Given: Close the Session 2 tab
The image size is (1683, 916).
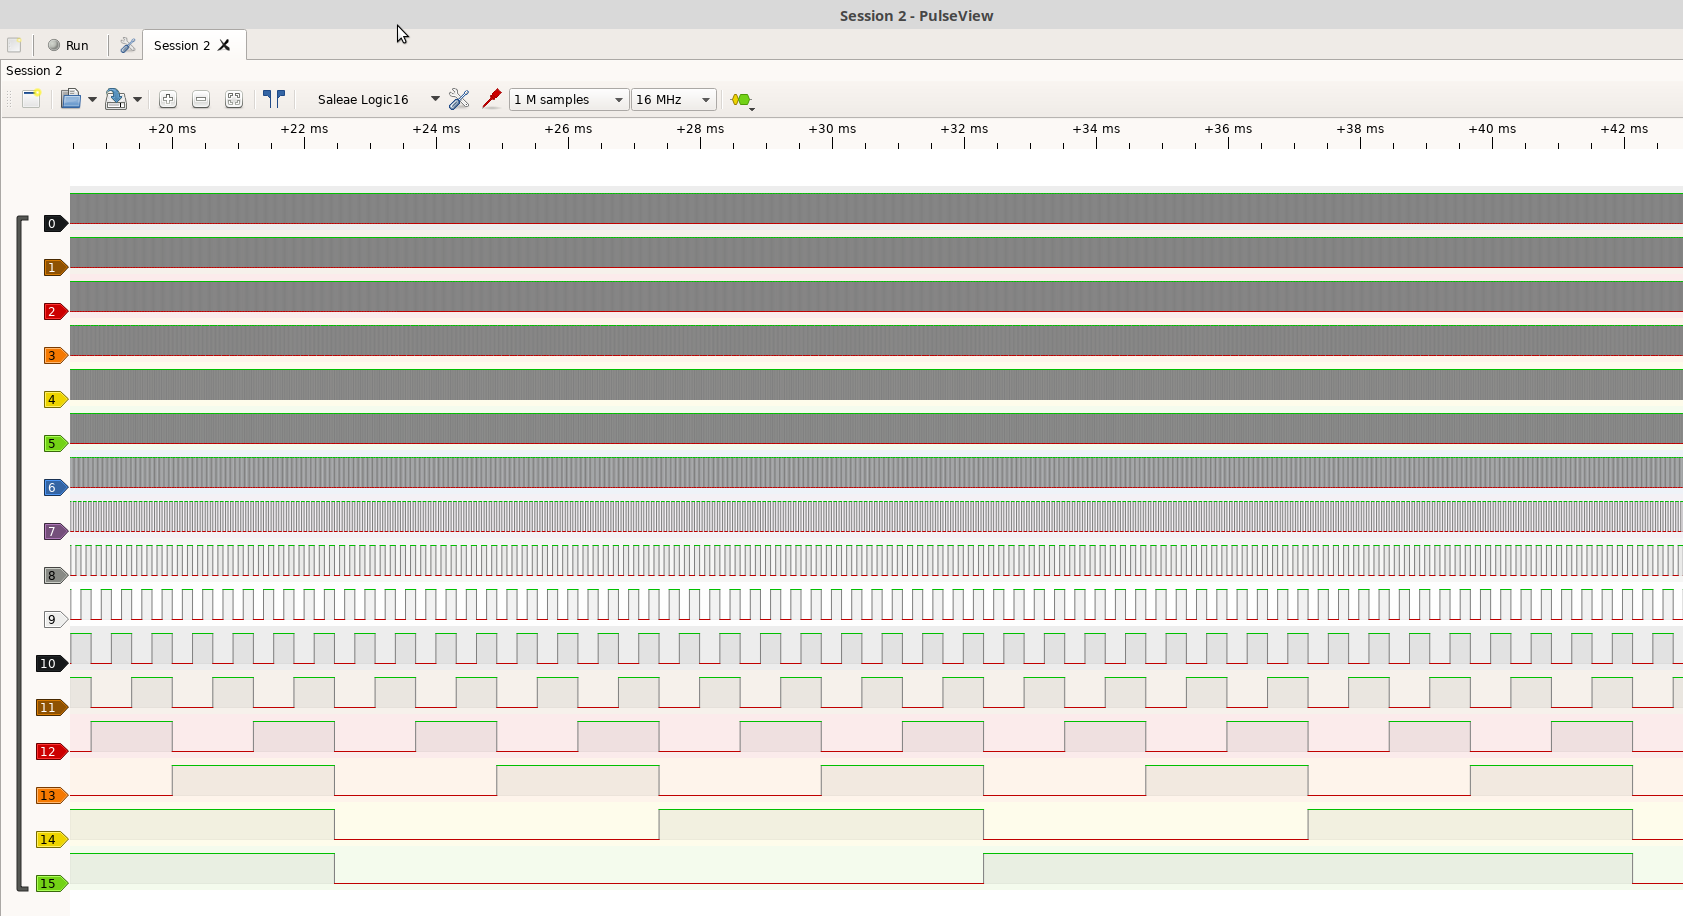Looking at the screenshot, I should (225, 45).
